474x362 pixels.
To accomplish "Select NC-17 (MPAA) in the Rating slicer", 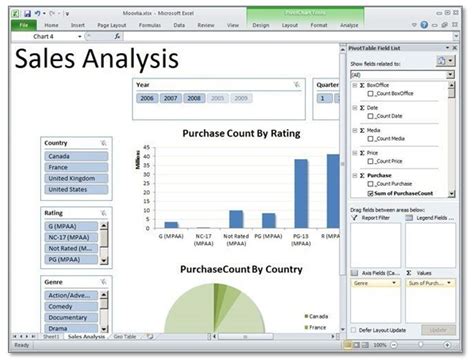I will point(71,237).
